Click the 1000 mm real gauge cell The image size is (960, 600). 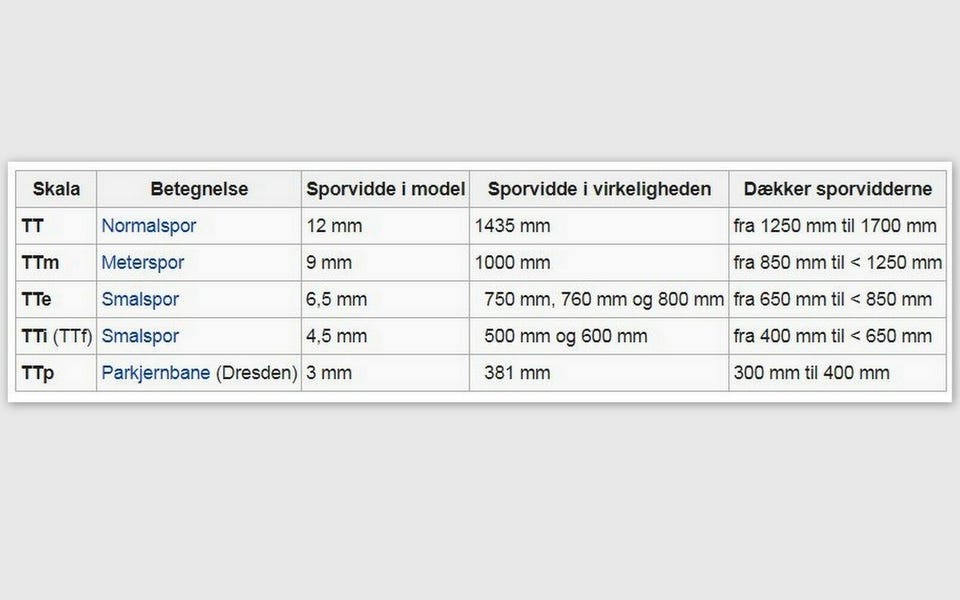pyautogui.click(x=513, y=263)
